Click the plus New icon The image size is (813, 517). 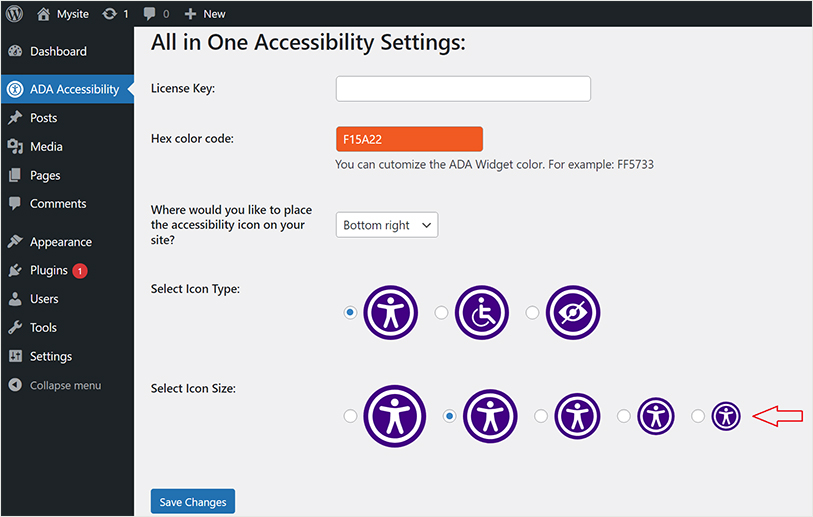pyautogui.click(x=190, y=14)
